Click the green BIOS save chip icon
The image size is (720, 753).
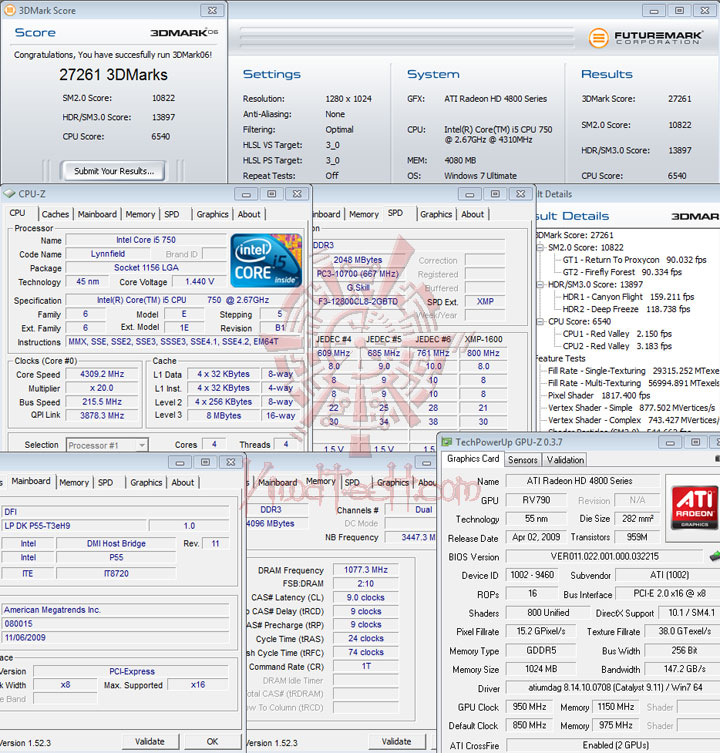click(x=715, y=556)
